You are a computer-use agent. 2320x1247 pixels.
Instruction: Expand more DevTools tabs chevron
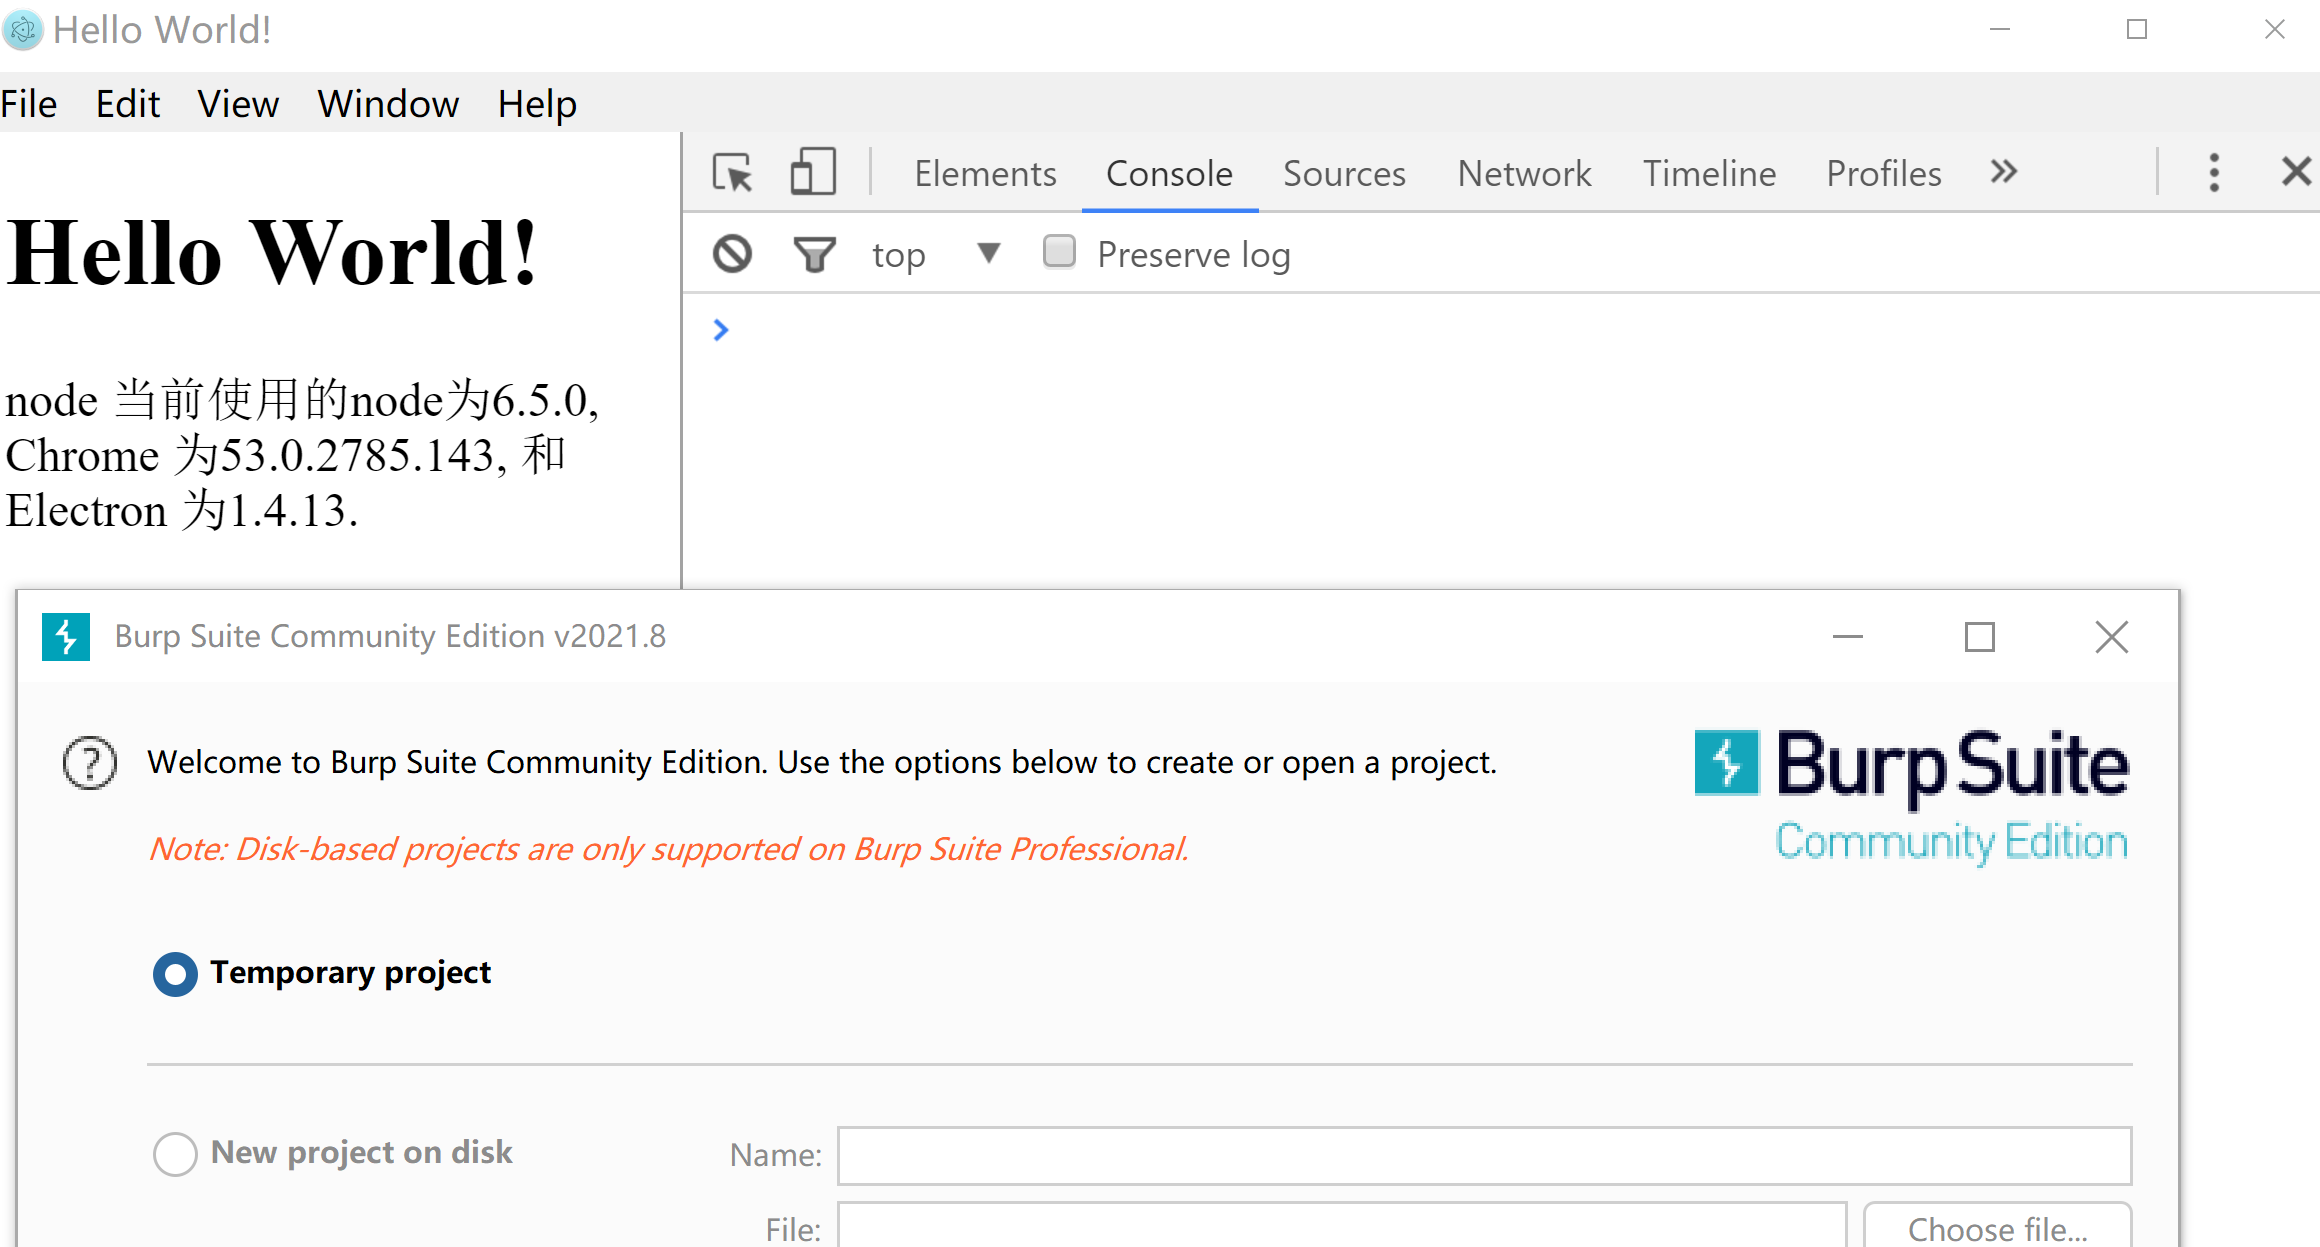(2003, 172)
